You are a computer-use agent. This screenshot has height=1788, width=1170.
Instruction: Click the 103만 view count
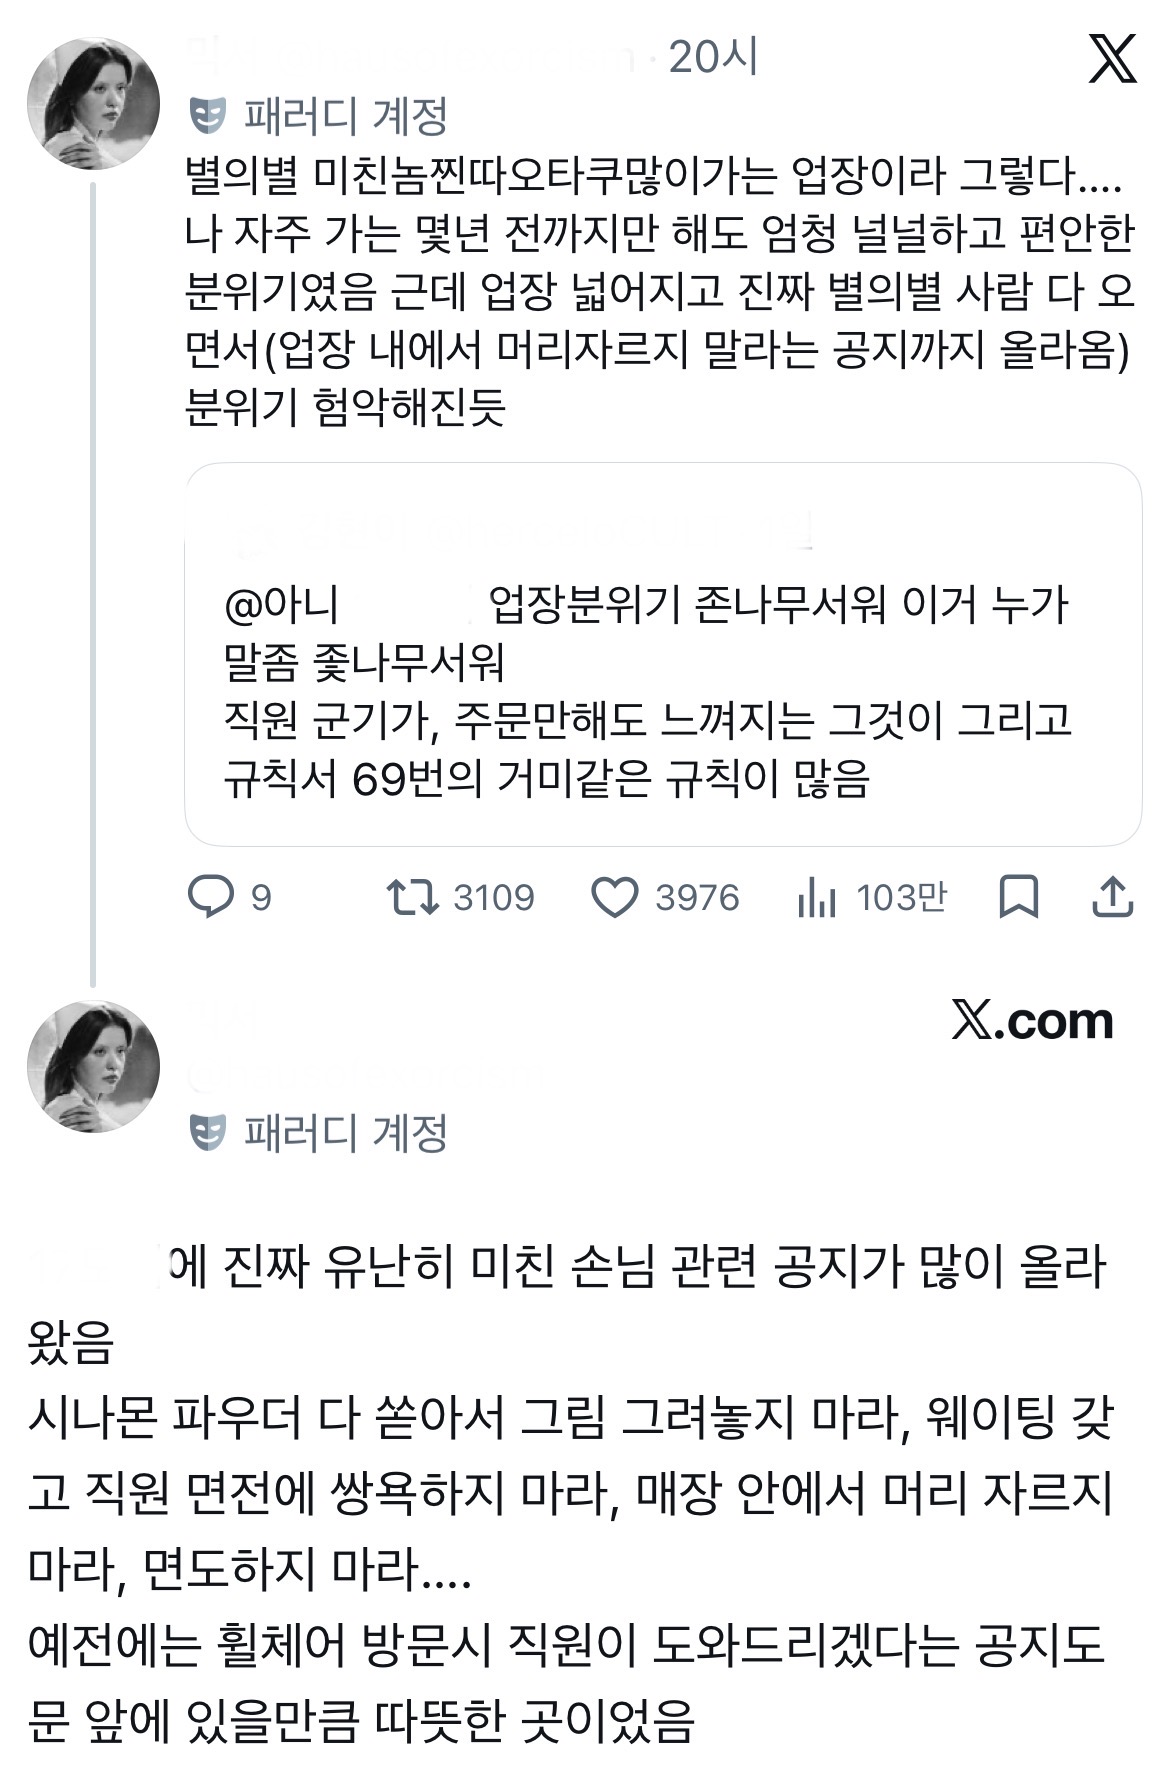(900, 897)
